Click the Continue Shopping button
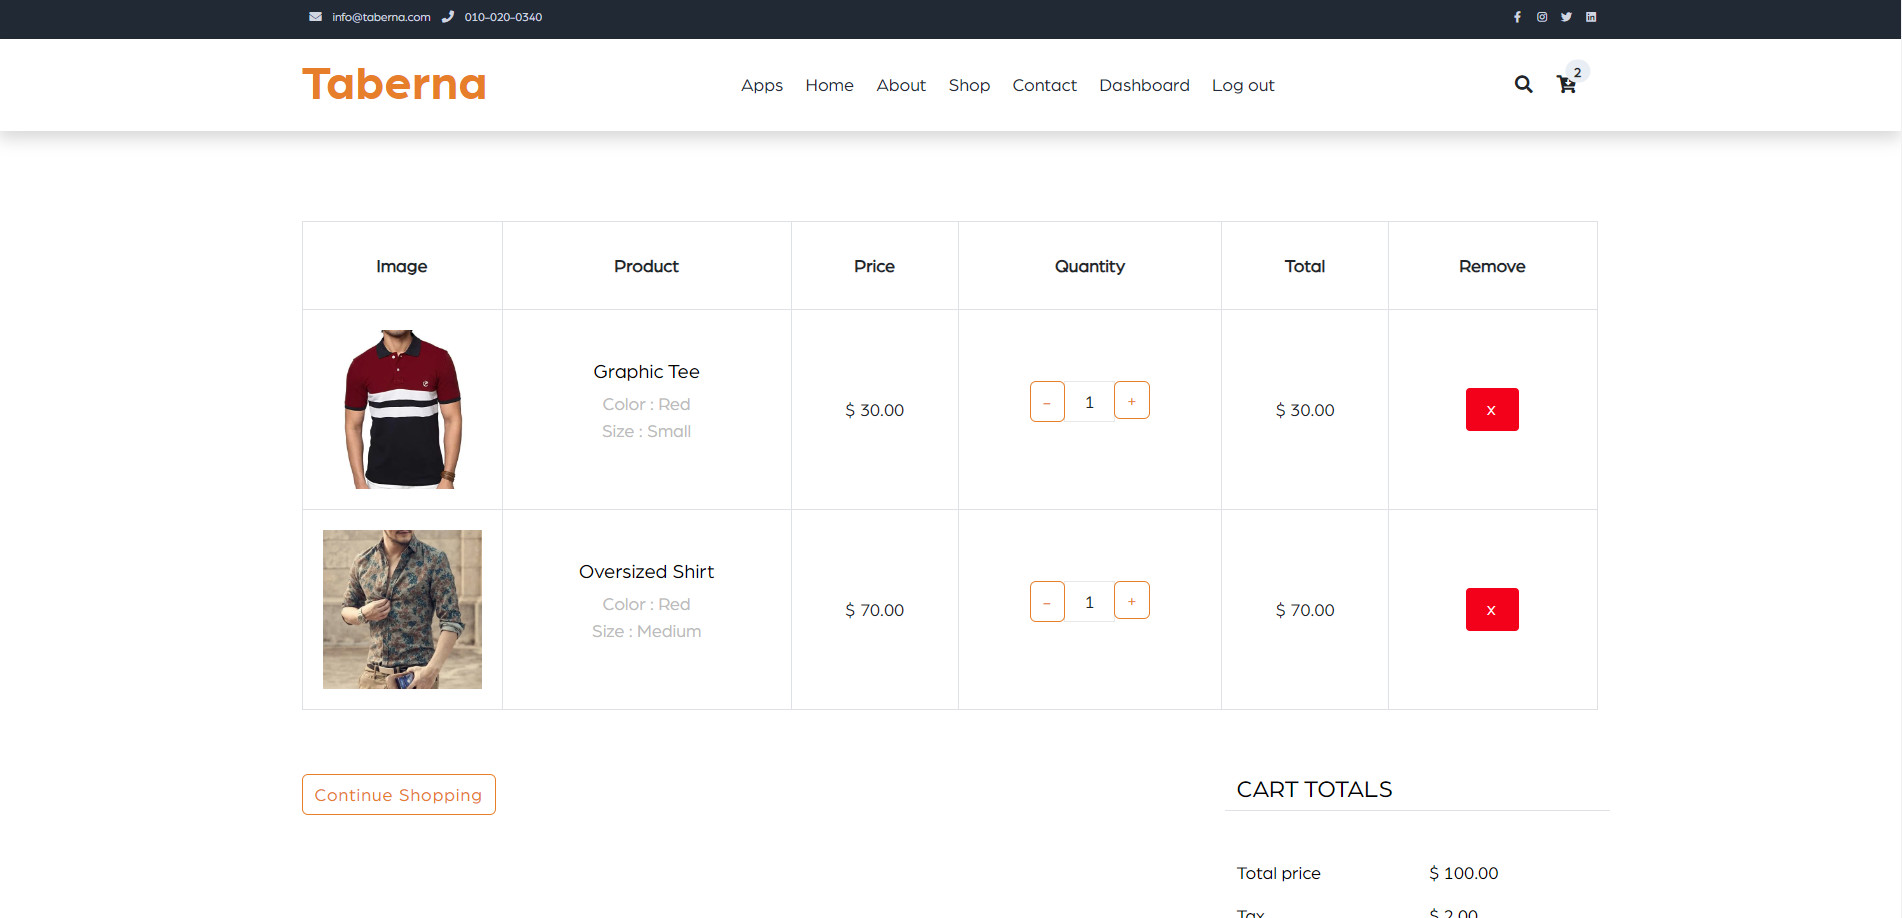Image resolution: width=1902 pixels, height=918 pixels. tap(398, 794)
